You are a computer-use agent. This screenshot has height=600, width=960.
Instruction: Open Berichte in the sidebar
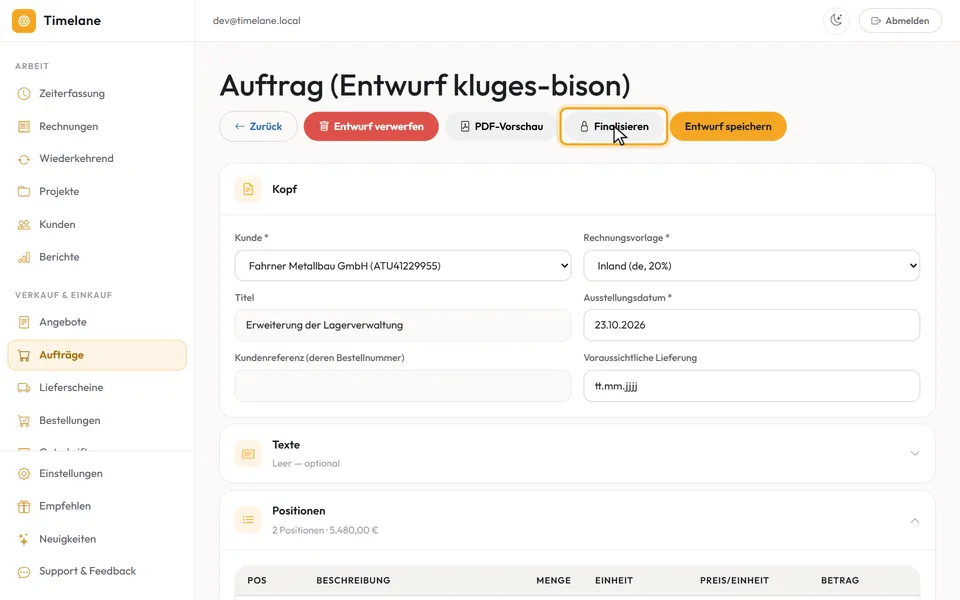click(97, 257)
